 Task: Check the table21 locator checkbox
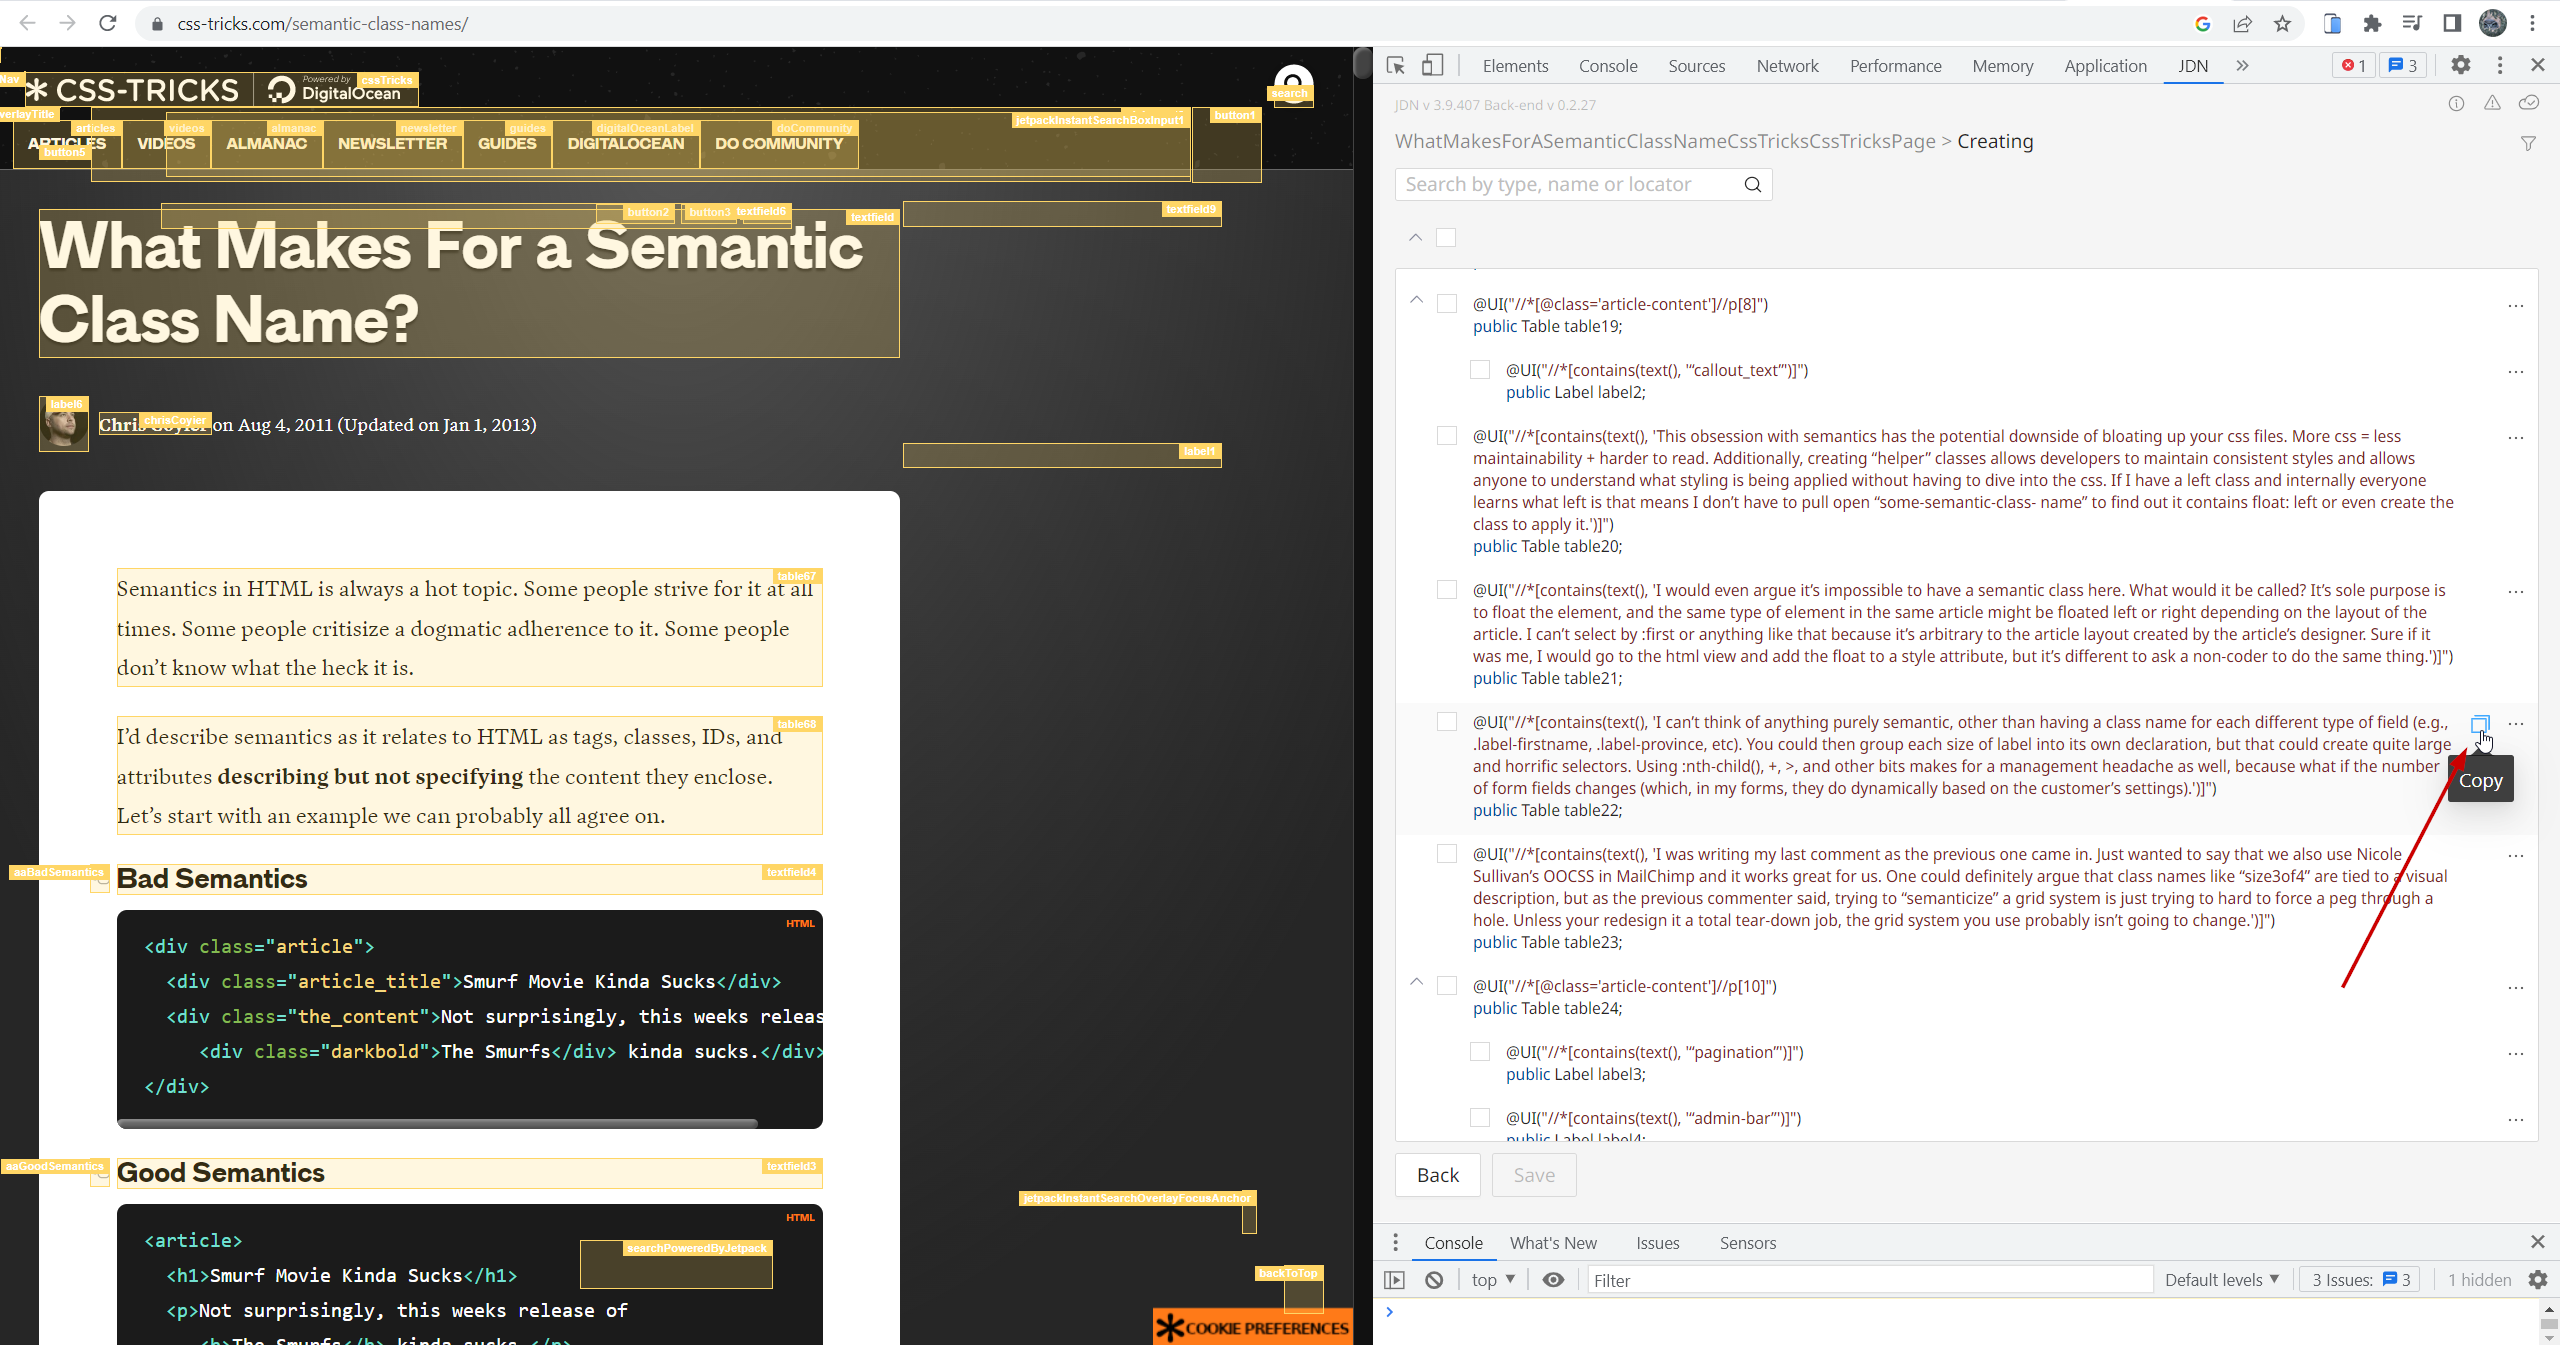[x=1447, y=590]
